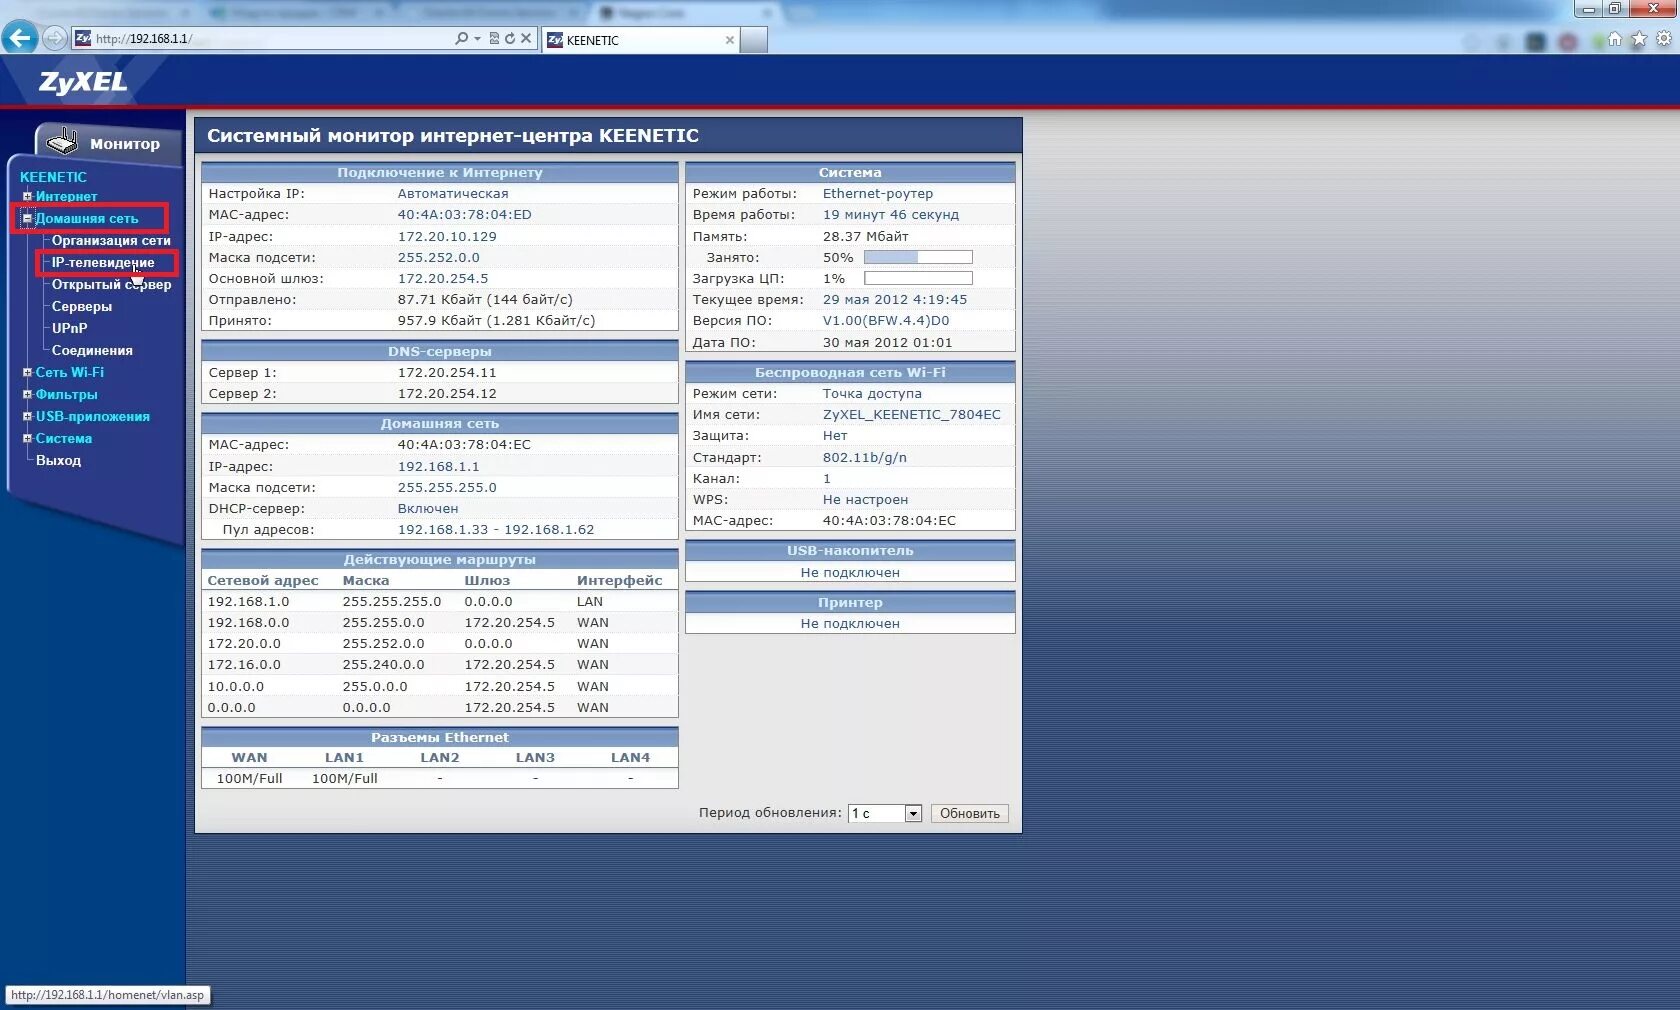Open the browser Tools gear icon
Image resolution: width=1680 pixels, height=1010 pixels.
1664,39
